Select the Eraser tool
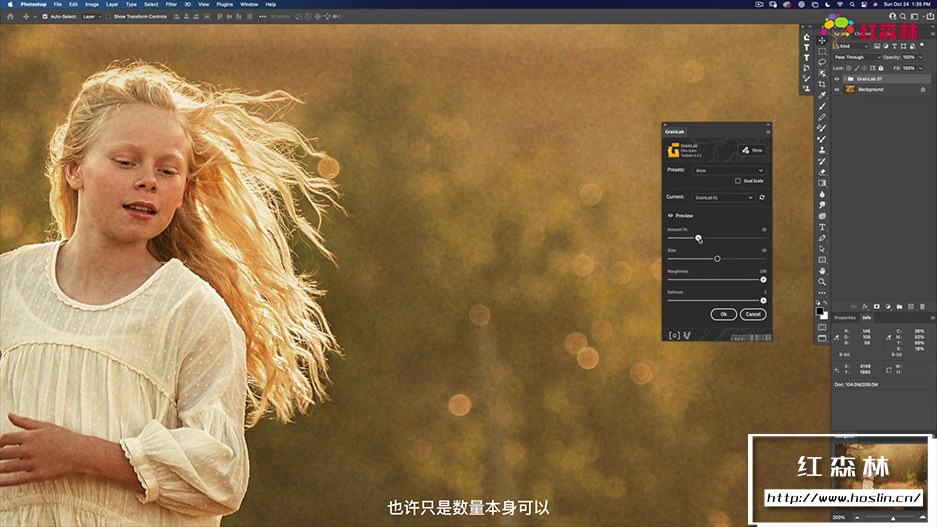937x527 pixels. [x=822, y=172]
